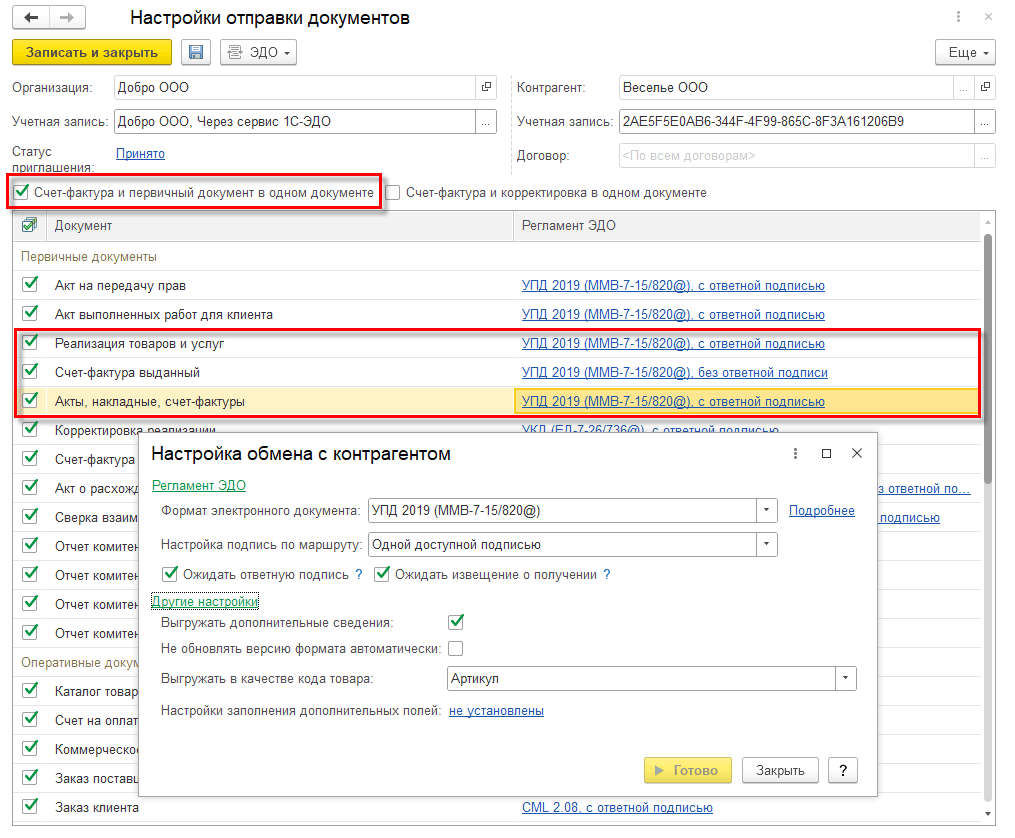
Task: Uncheck Заказ клиента row
Action: click(30, 806)
